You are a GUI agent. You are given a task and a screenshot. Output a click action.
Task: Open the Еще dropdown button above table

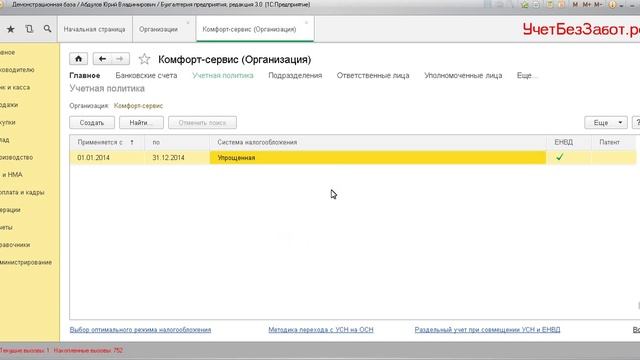[x=606, y=122]
